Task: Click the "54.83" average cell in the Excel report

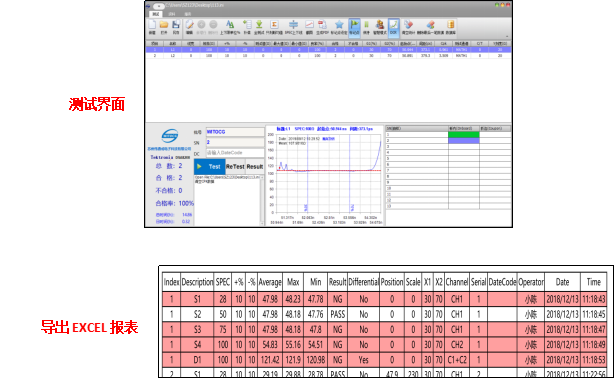Action: point(270,345)
